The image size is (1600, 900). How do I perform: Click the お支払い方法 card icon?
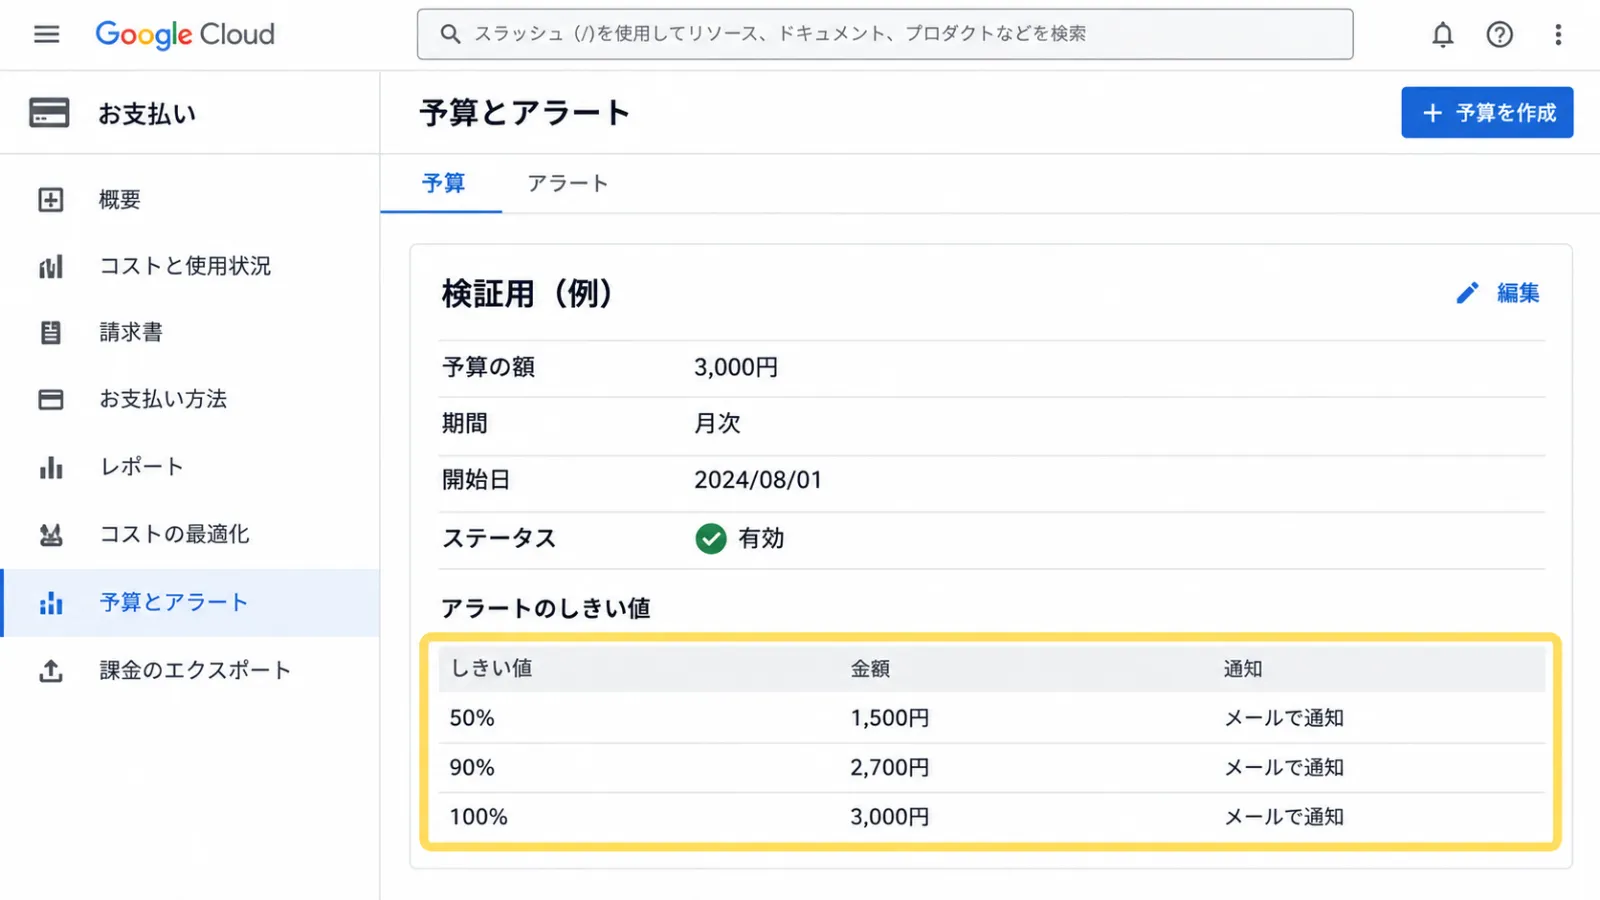(x=51, y=400)
